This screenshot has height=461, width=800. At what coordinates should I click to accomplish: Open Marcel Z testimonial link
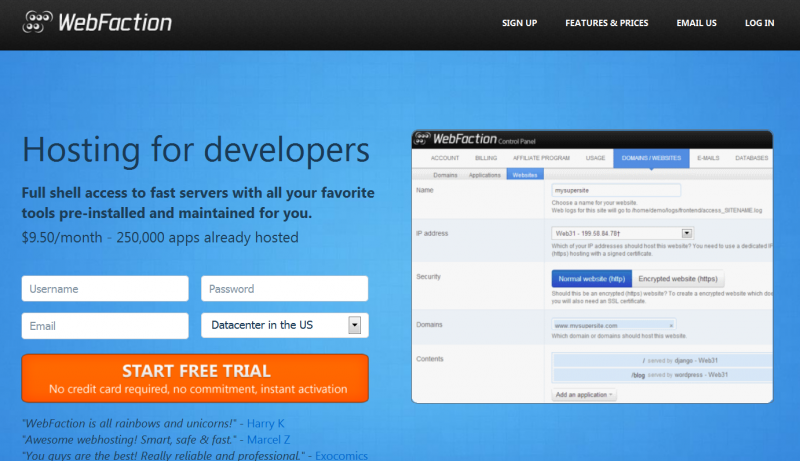pyautogui.click(x=268, y=440)
